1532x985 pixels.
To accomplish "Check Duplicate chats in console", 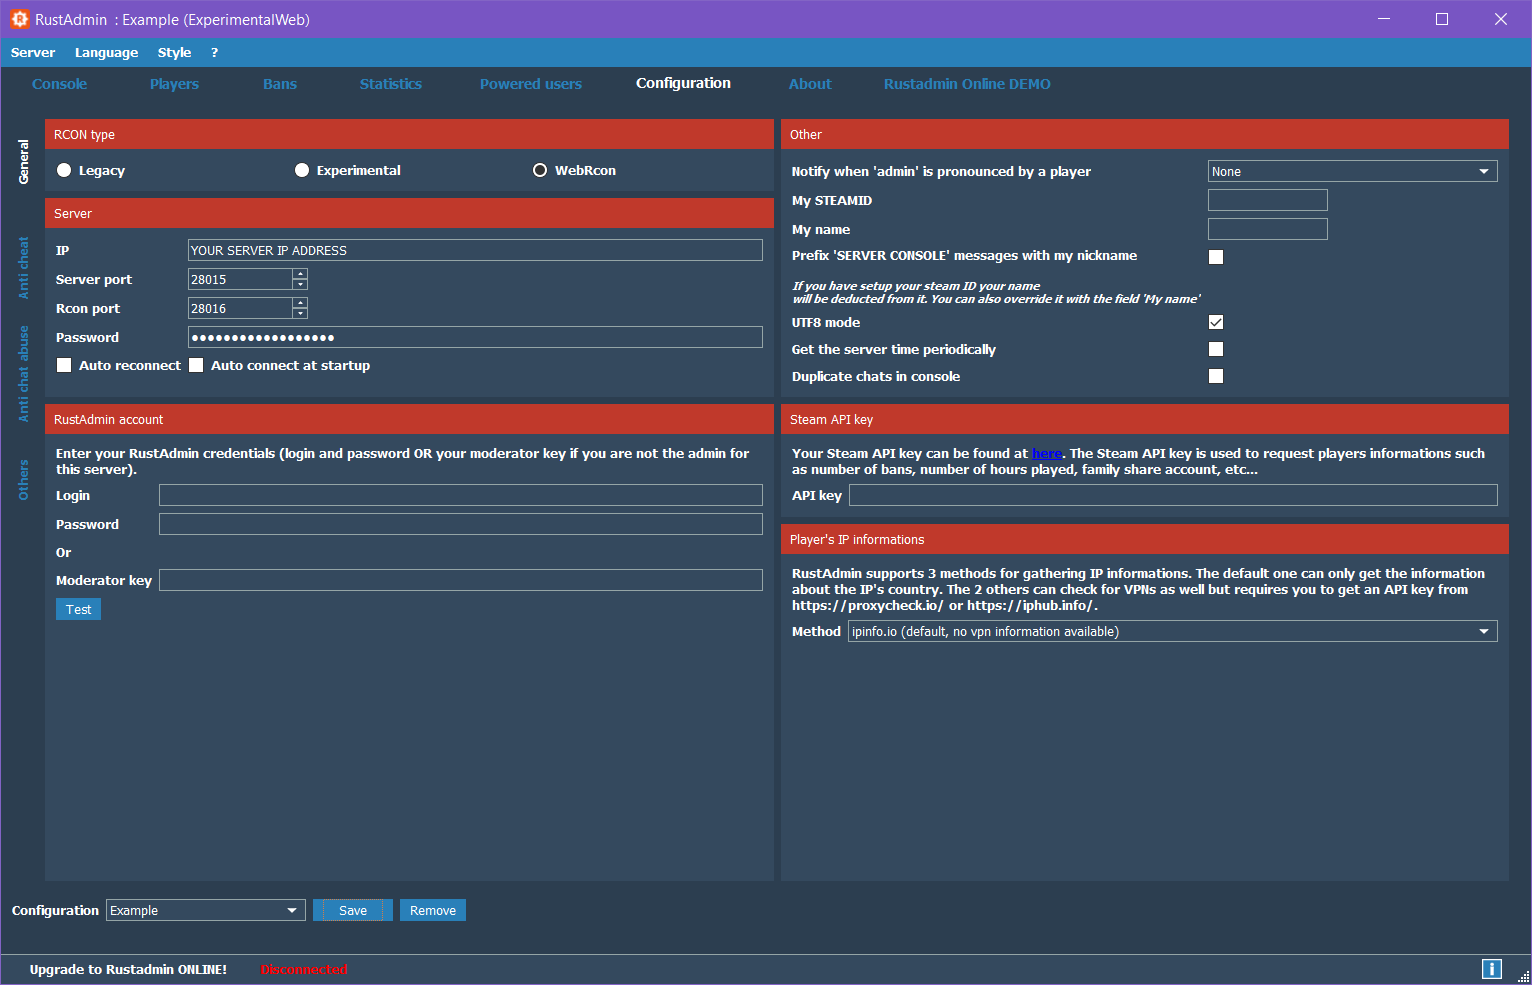I will (1216, 376).
